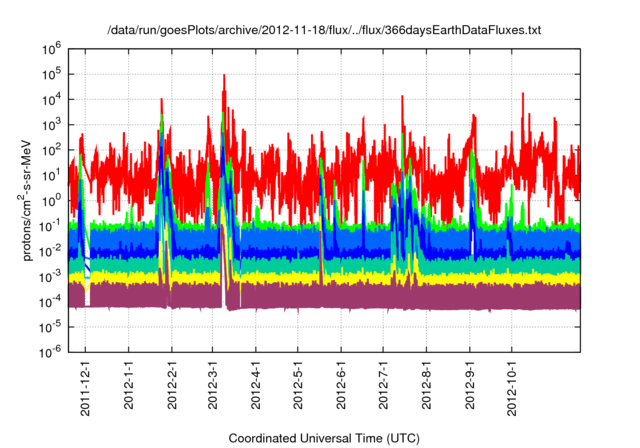Click the 10^3 y-axis tick label
The height and width of the screenshot is (448, 640).
(51, 125)
